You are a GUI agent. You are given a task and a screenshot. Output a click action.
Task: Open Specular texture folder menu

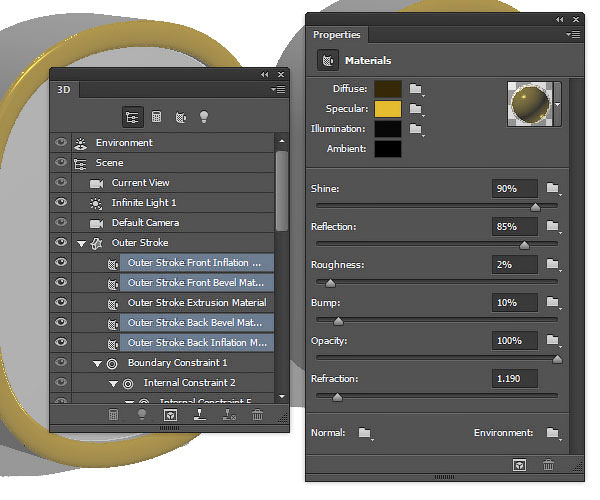coord(416,109)
